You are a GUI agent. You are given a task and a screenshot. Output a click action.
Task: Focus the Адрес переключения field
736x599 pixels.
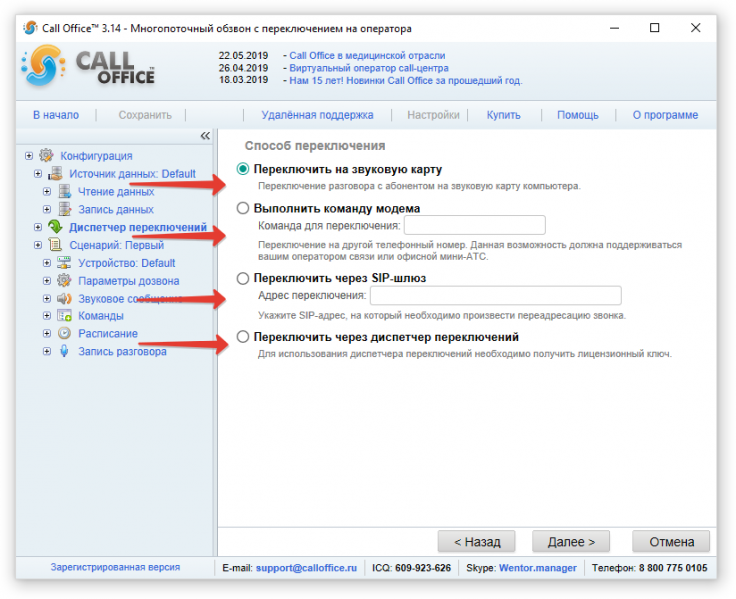[496, 295]
